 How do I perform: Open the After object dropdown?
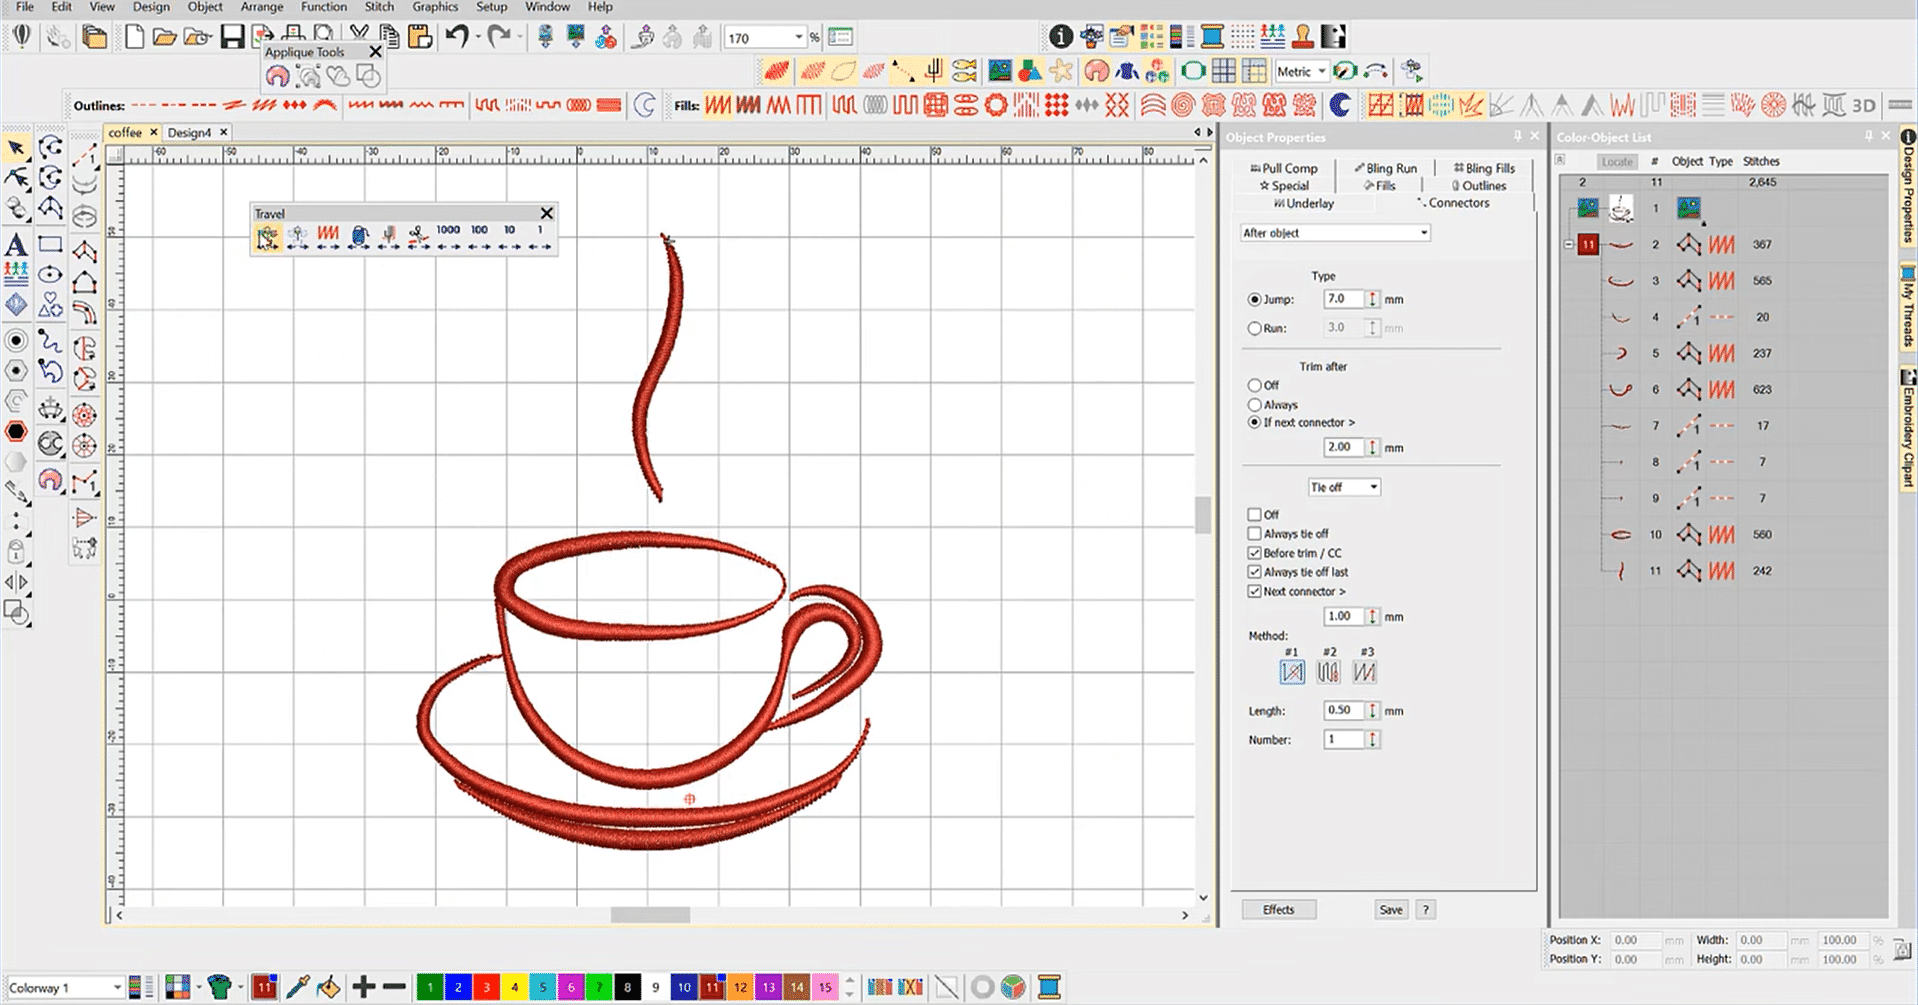pyautogui.click(x=1335, y=233)
